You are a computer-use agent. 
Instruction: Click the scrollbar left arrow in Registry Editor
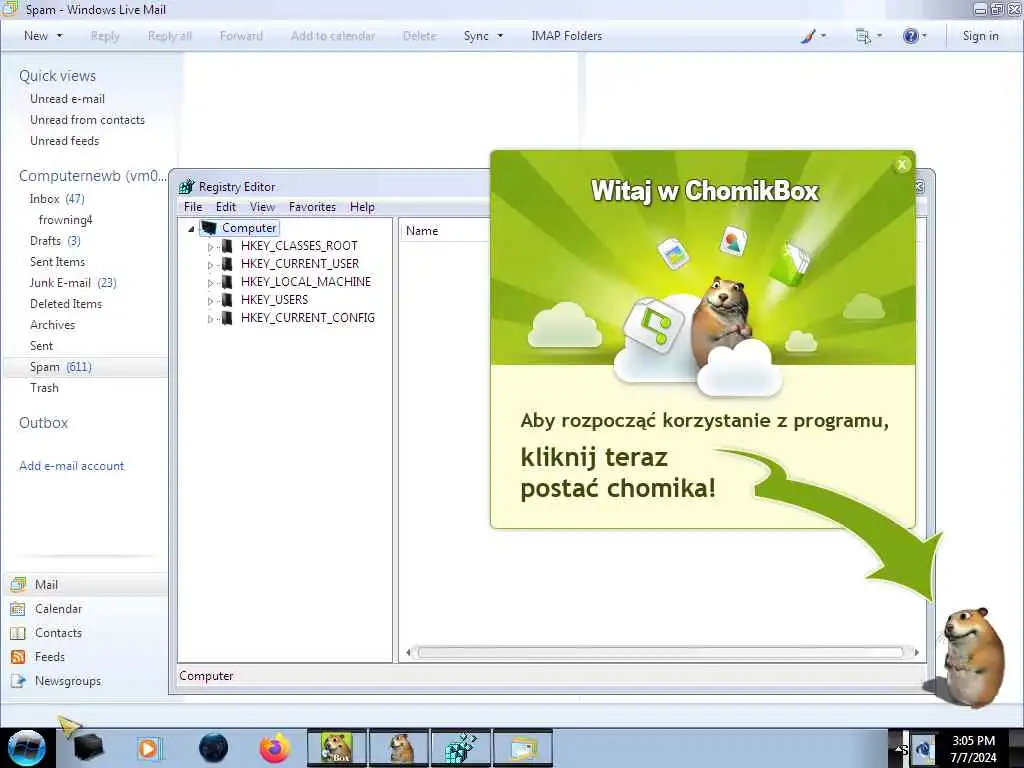(x=408, y=652)
